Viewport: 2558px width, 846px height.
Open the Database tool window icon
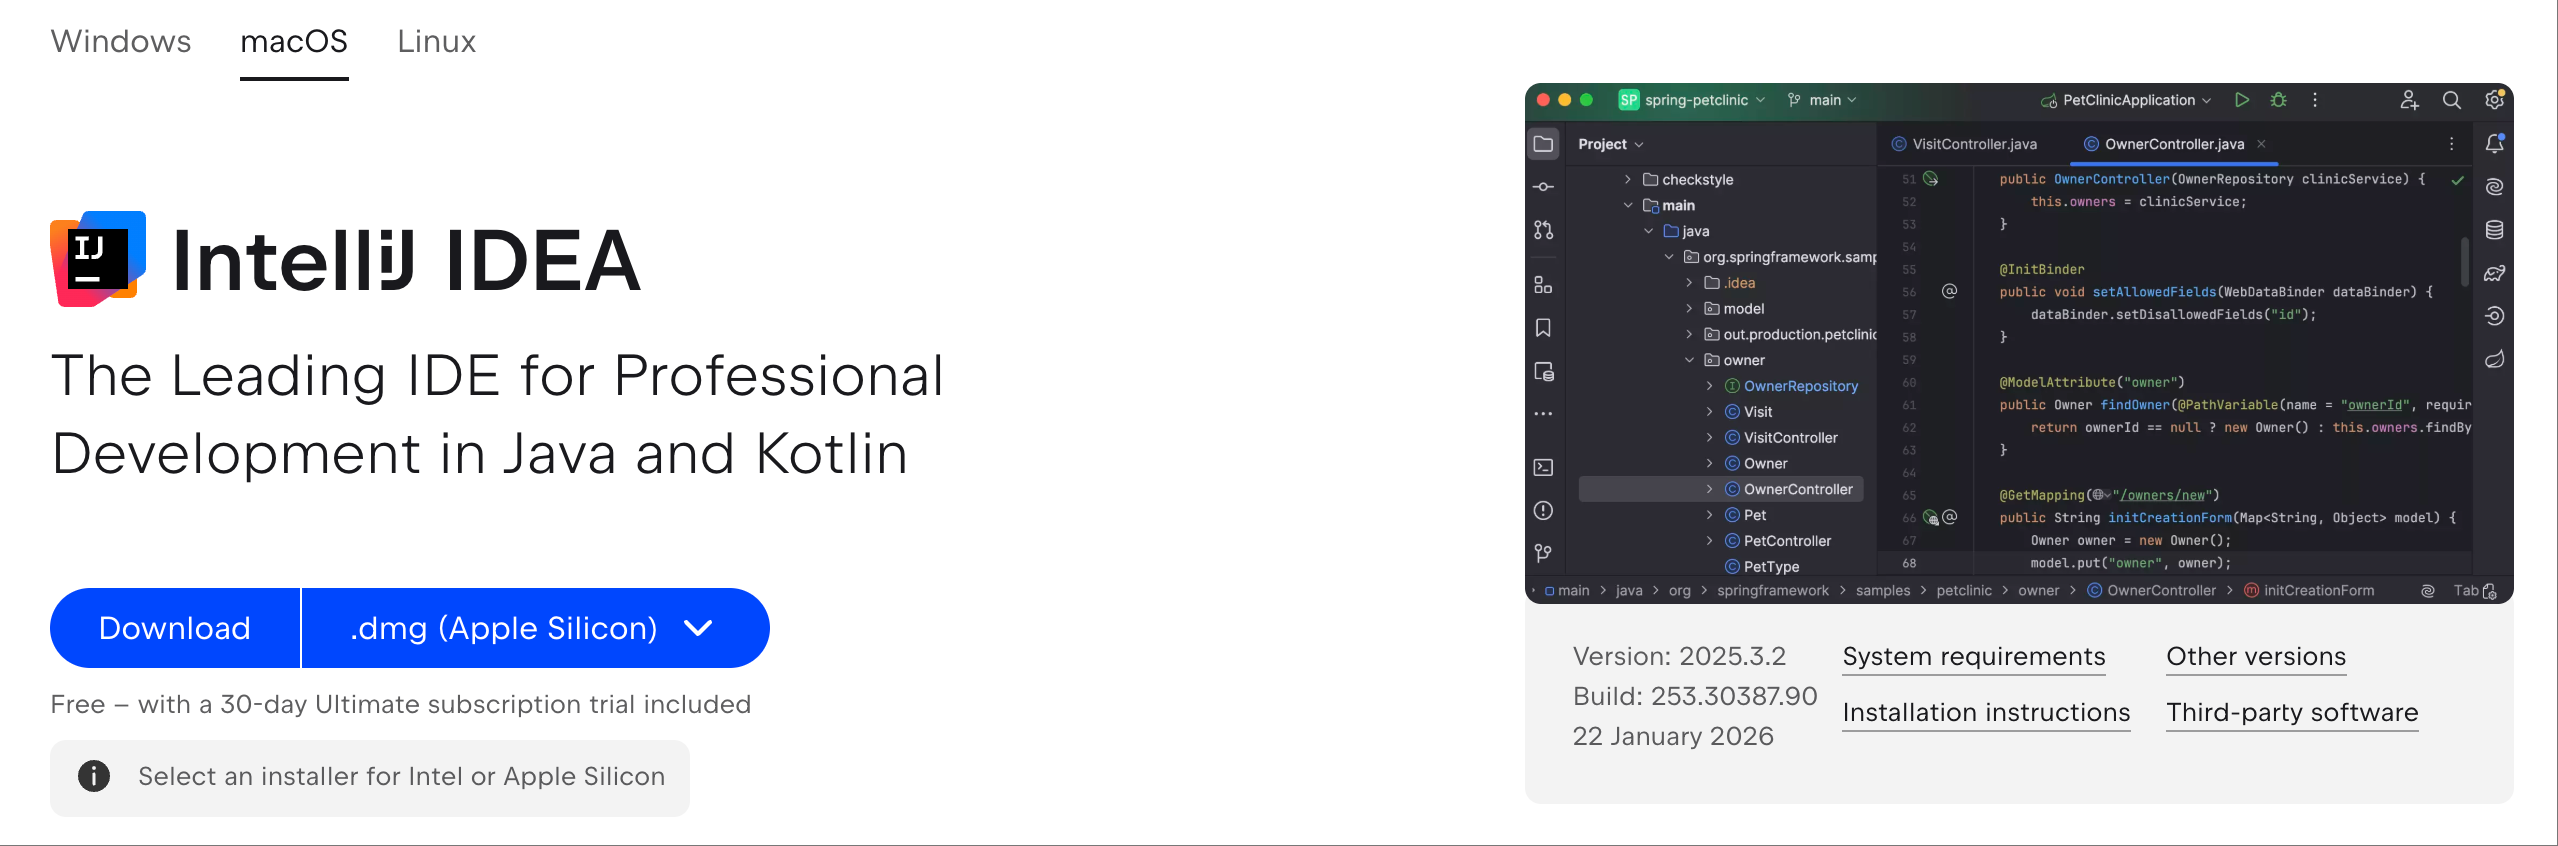tap(2494, 230)
